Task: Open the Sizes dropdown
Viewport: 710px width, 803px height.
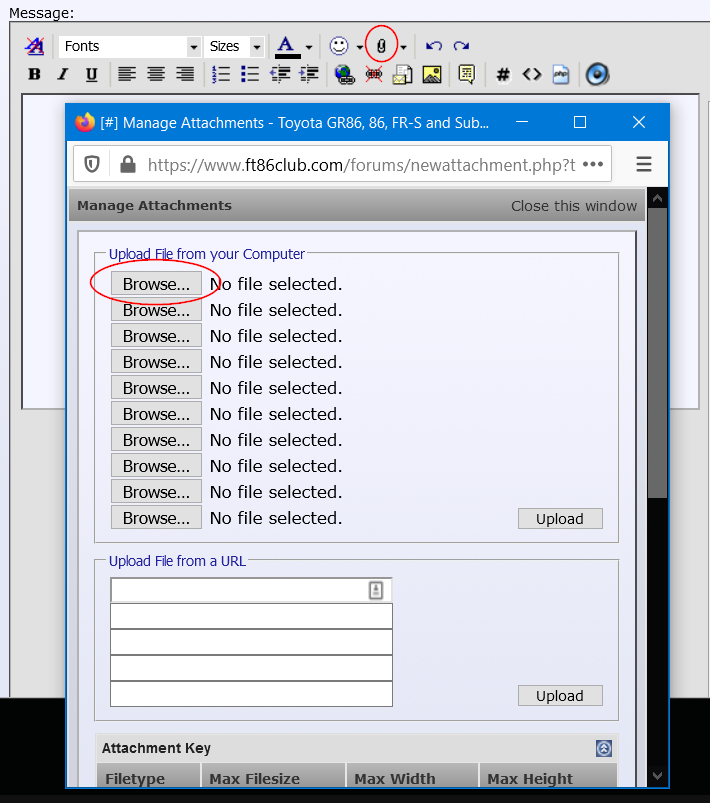Action: [234, 46]
